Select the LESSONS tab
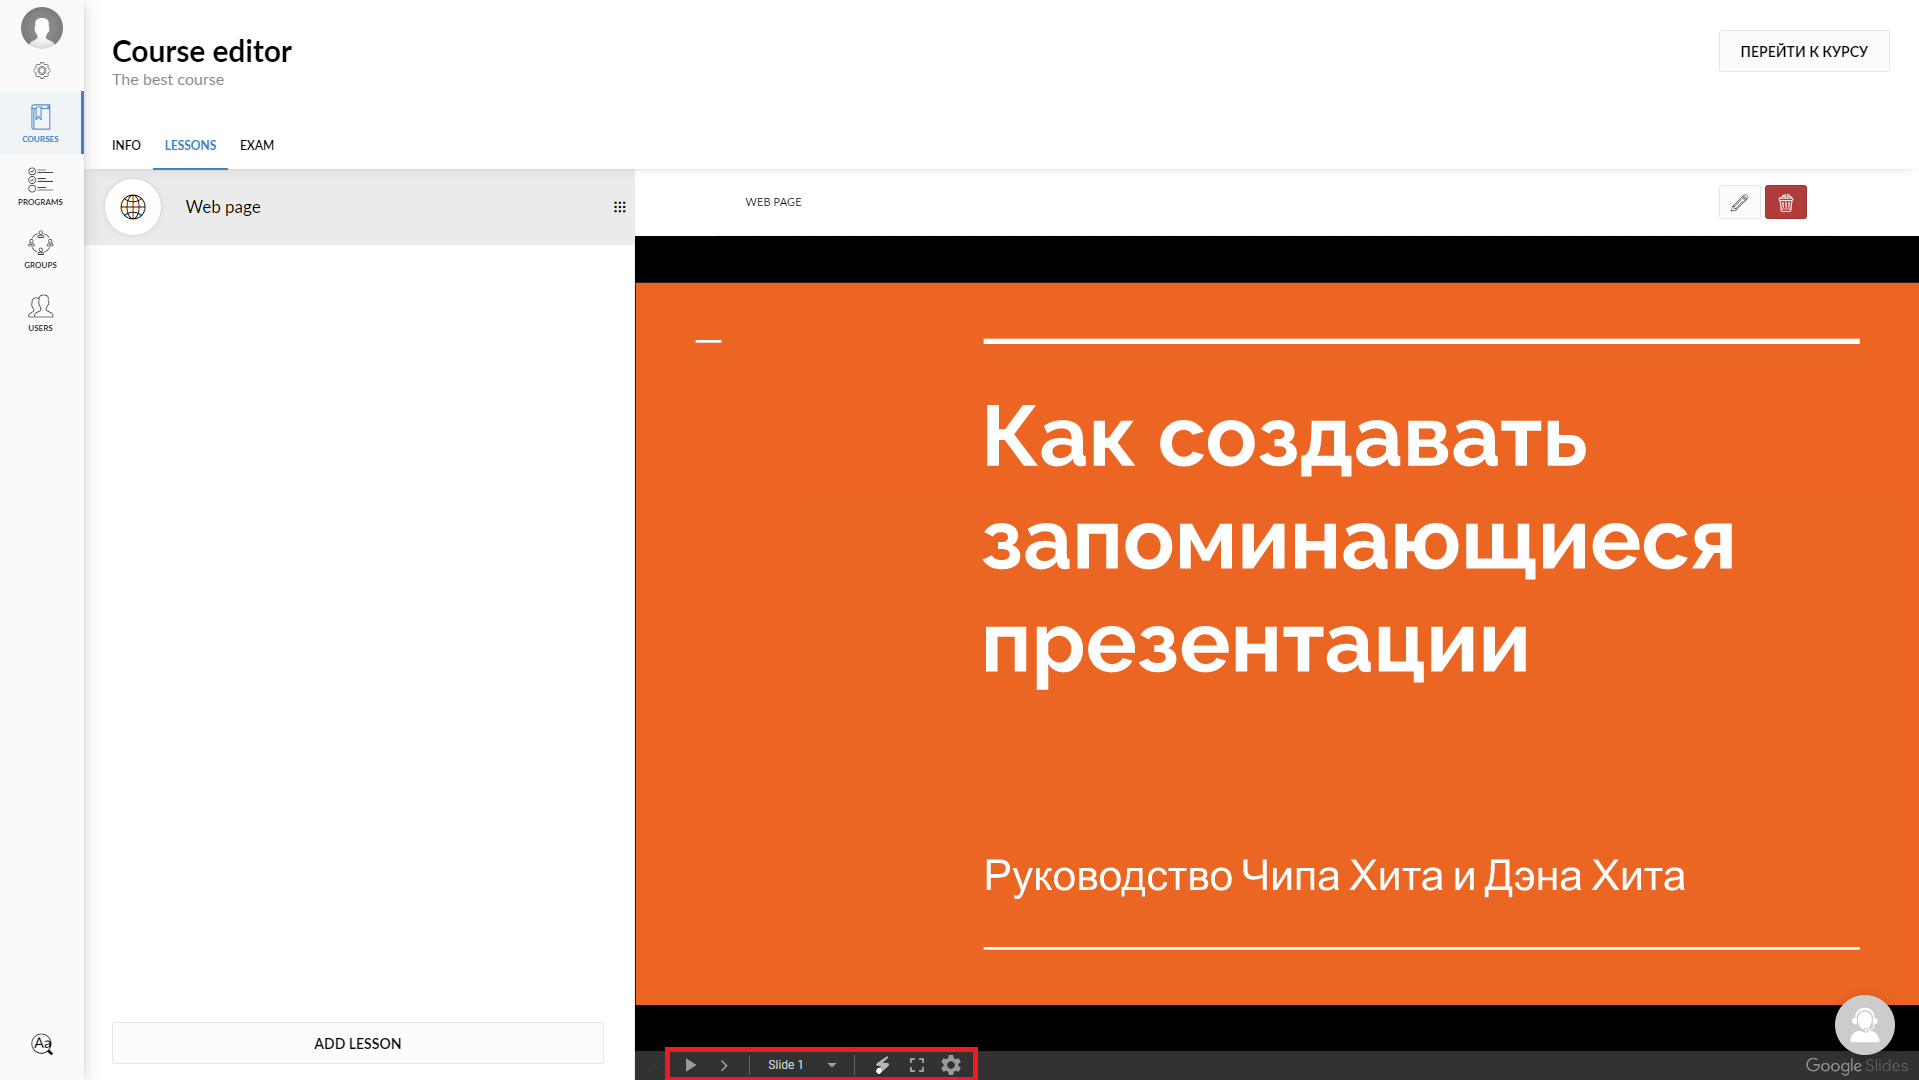 pos(190,145)
